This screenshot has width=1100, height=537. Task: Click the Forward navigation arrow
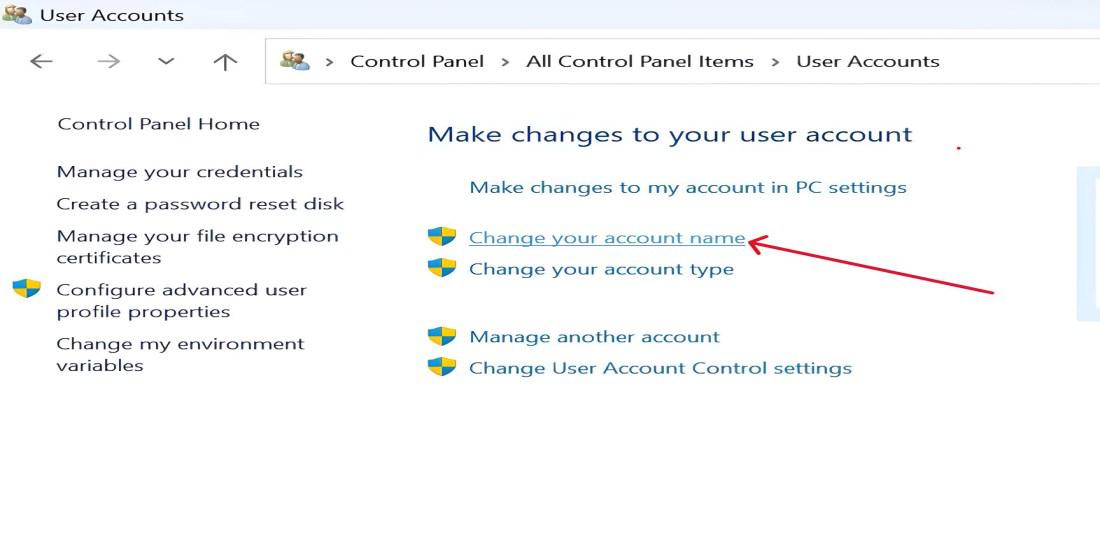[108, 62]
